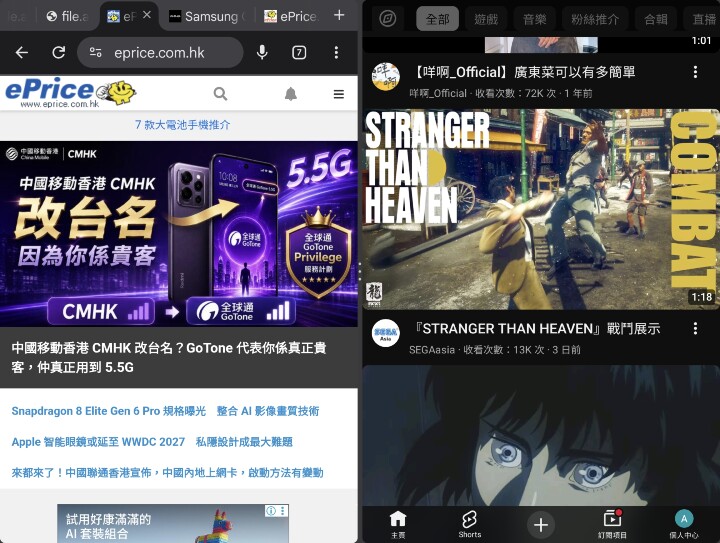
Task: Open 『STRANGER THAN HEAVEN』戰鬥展示 video title
Action: (536, 328)
